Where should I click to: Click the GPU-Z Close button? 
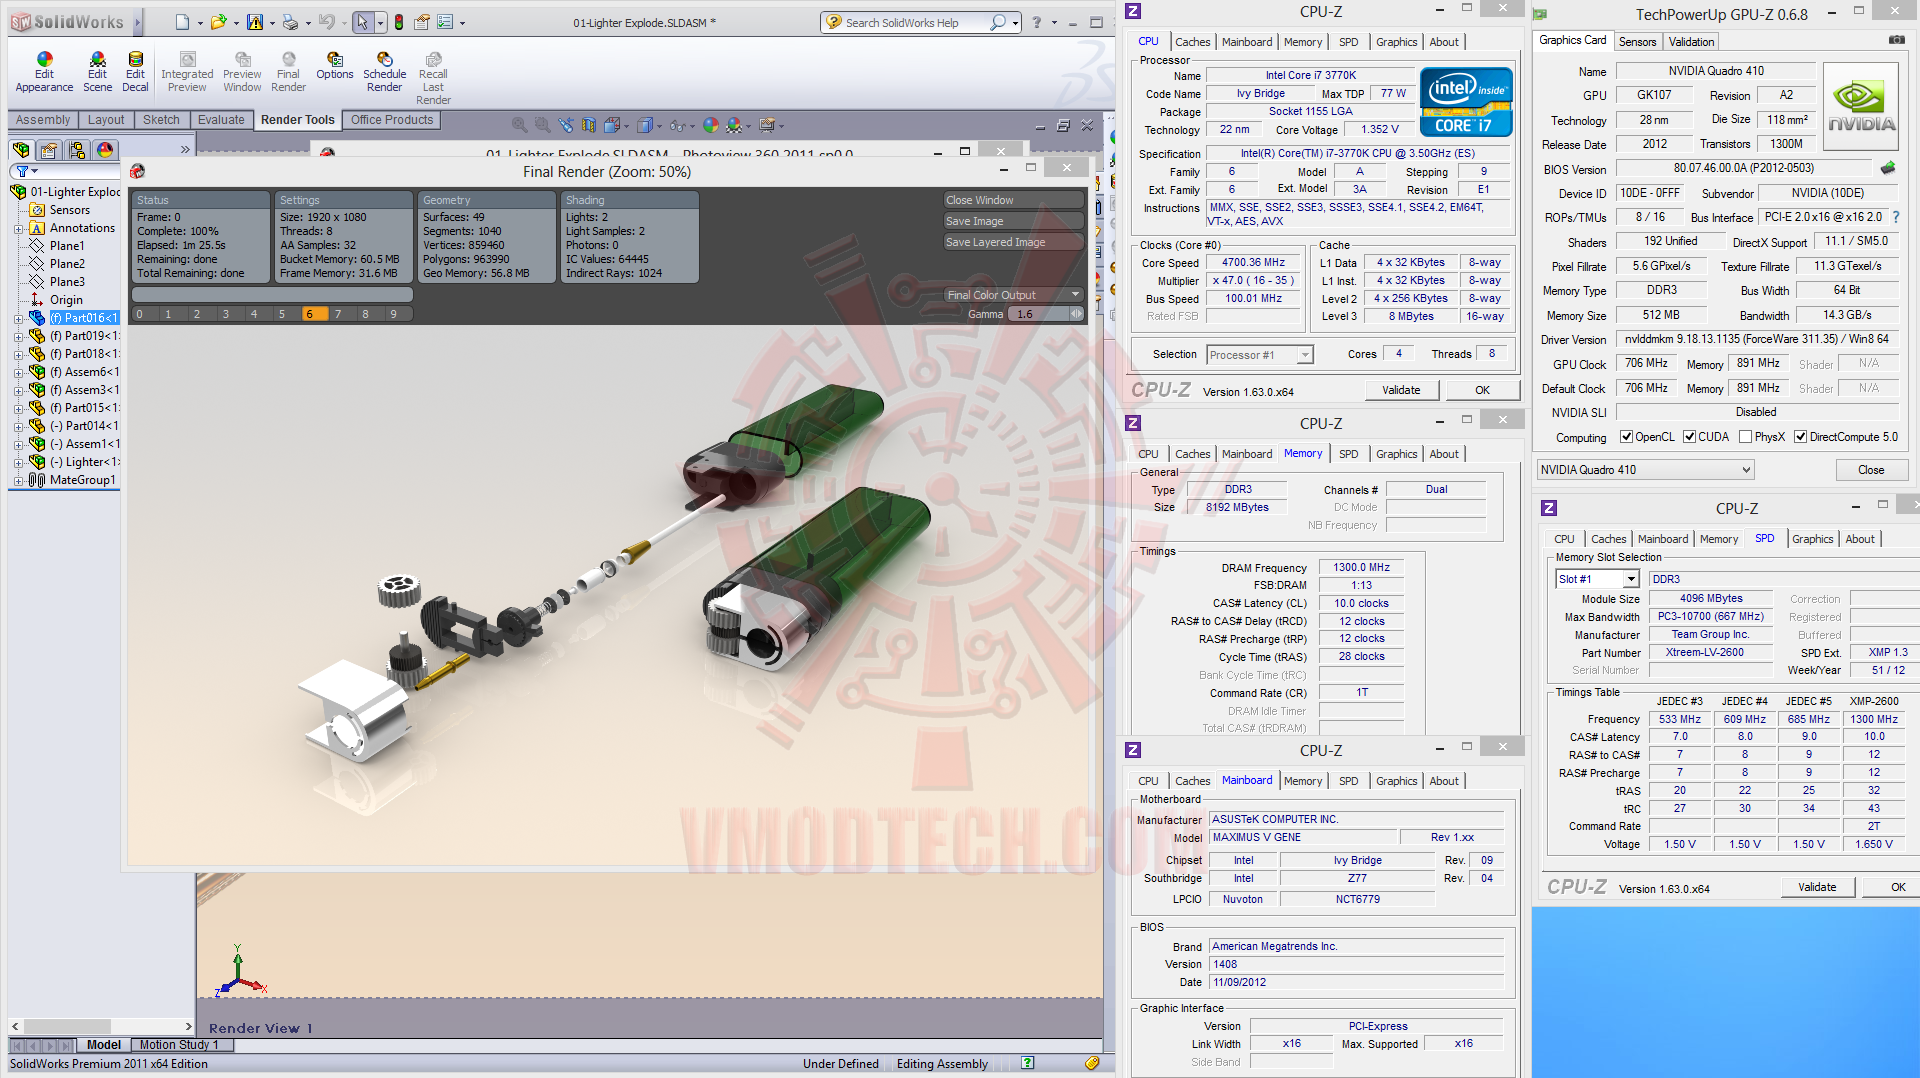point(1871,470)
